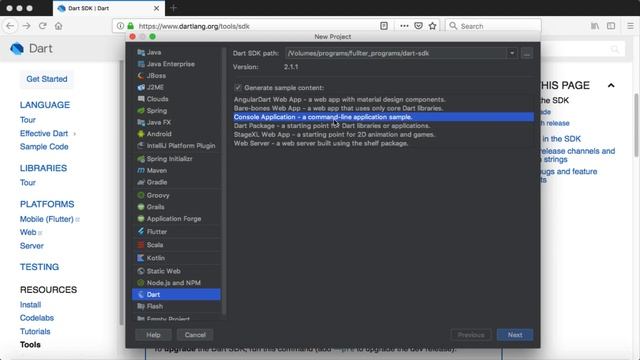Open a new browser tab
The height and width of the screenshot is (360, 640).
click(173, 8)
